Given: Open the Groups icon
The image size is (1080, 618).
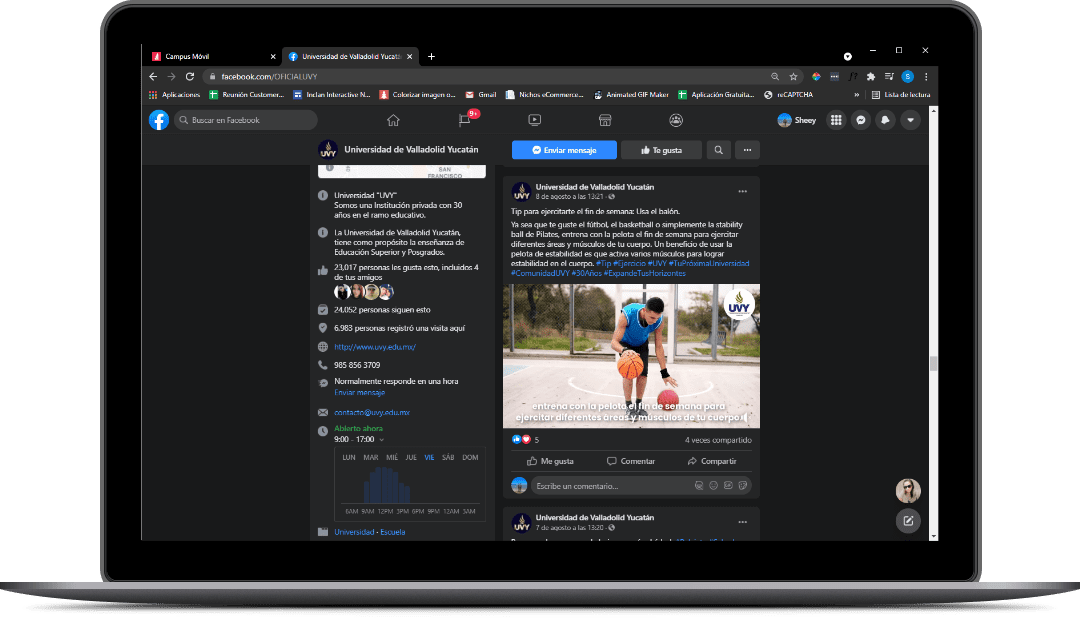Looking at the screenshot, I should (676, 120).
